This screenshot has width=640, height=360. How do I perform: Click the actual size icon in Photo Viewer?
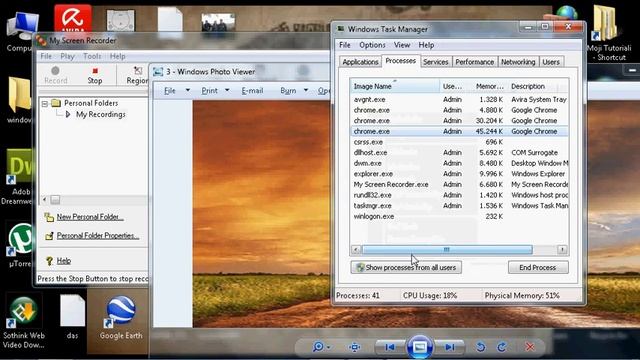coord(354,347)
